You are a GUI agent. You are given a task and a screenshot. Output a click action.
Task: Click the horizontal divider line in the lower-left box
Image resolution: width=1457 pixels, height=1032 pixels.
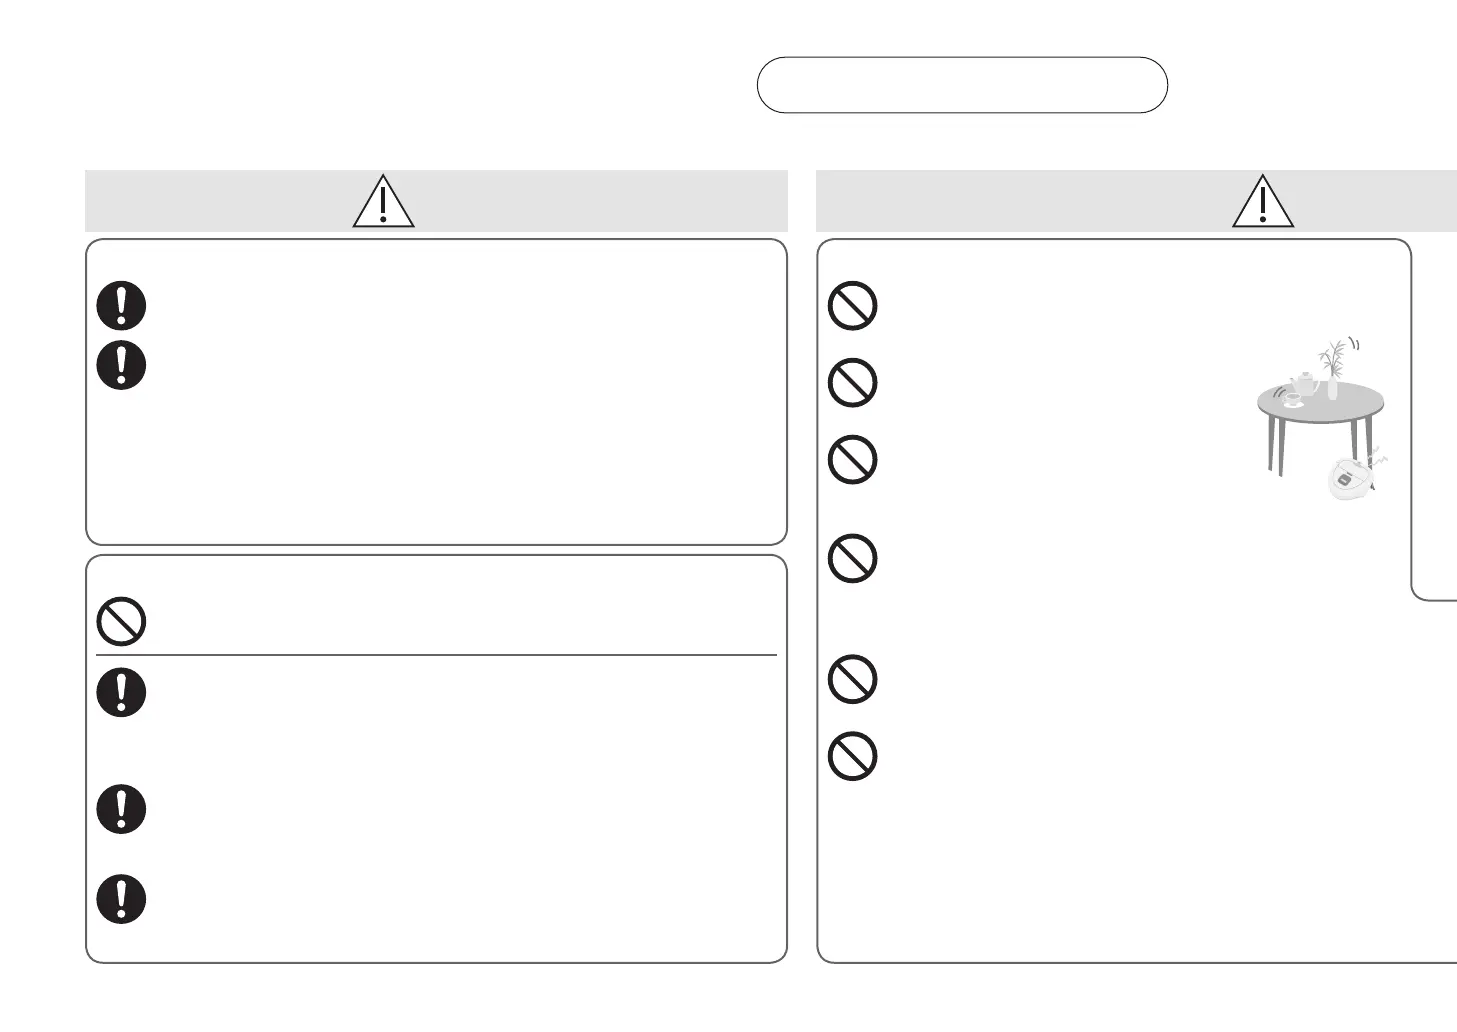pyautogui.click(x=436, y=656)
